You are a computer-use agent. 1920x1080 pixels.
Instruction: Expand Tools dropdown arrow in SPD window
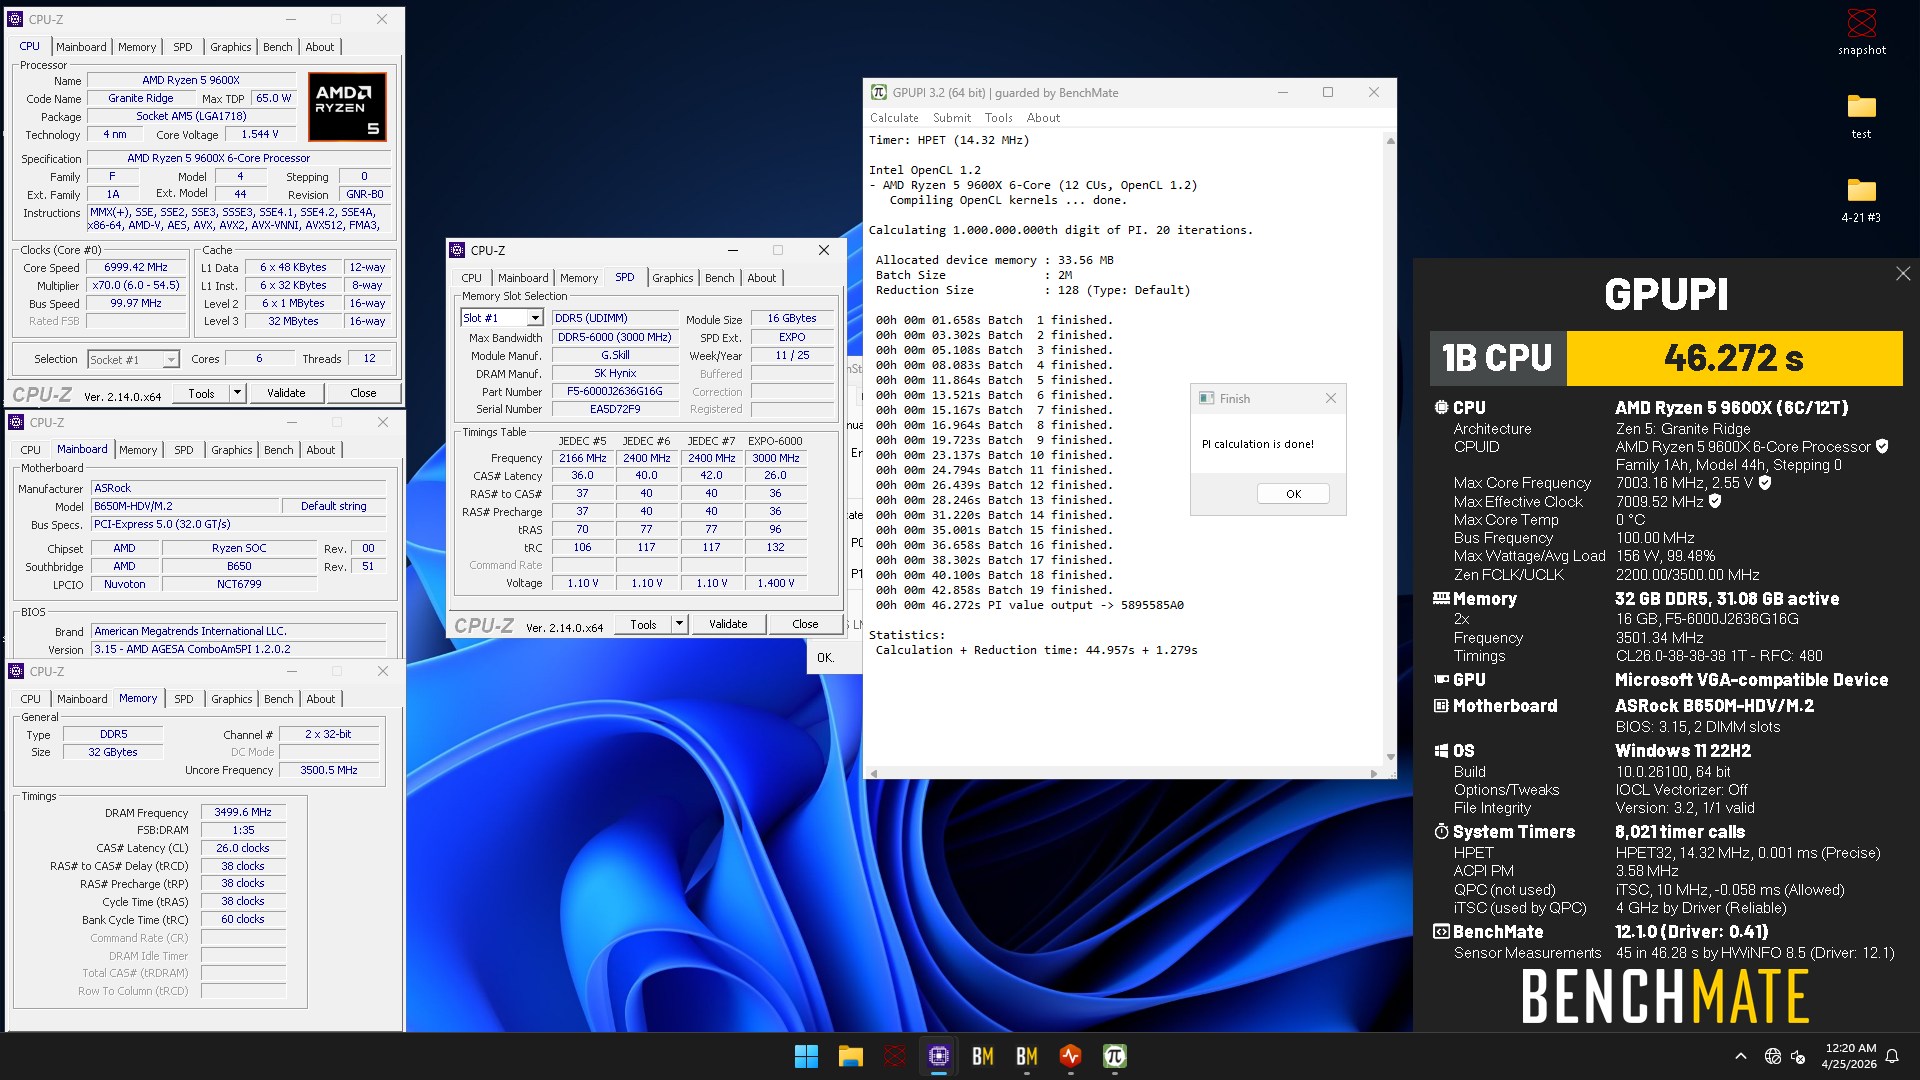tap(679, 624)
